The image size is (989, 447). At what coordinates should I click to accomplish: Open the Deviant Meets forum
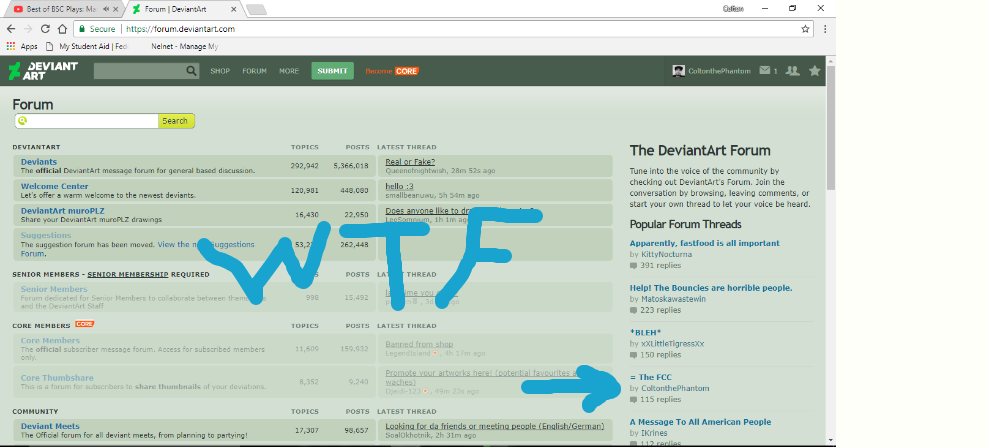click(50, 426)
